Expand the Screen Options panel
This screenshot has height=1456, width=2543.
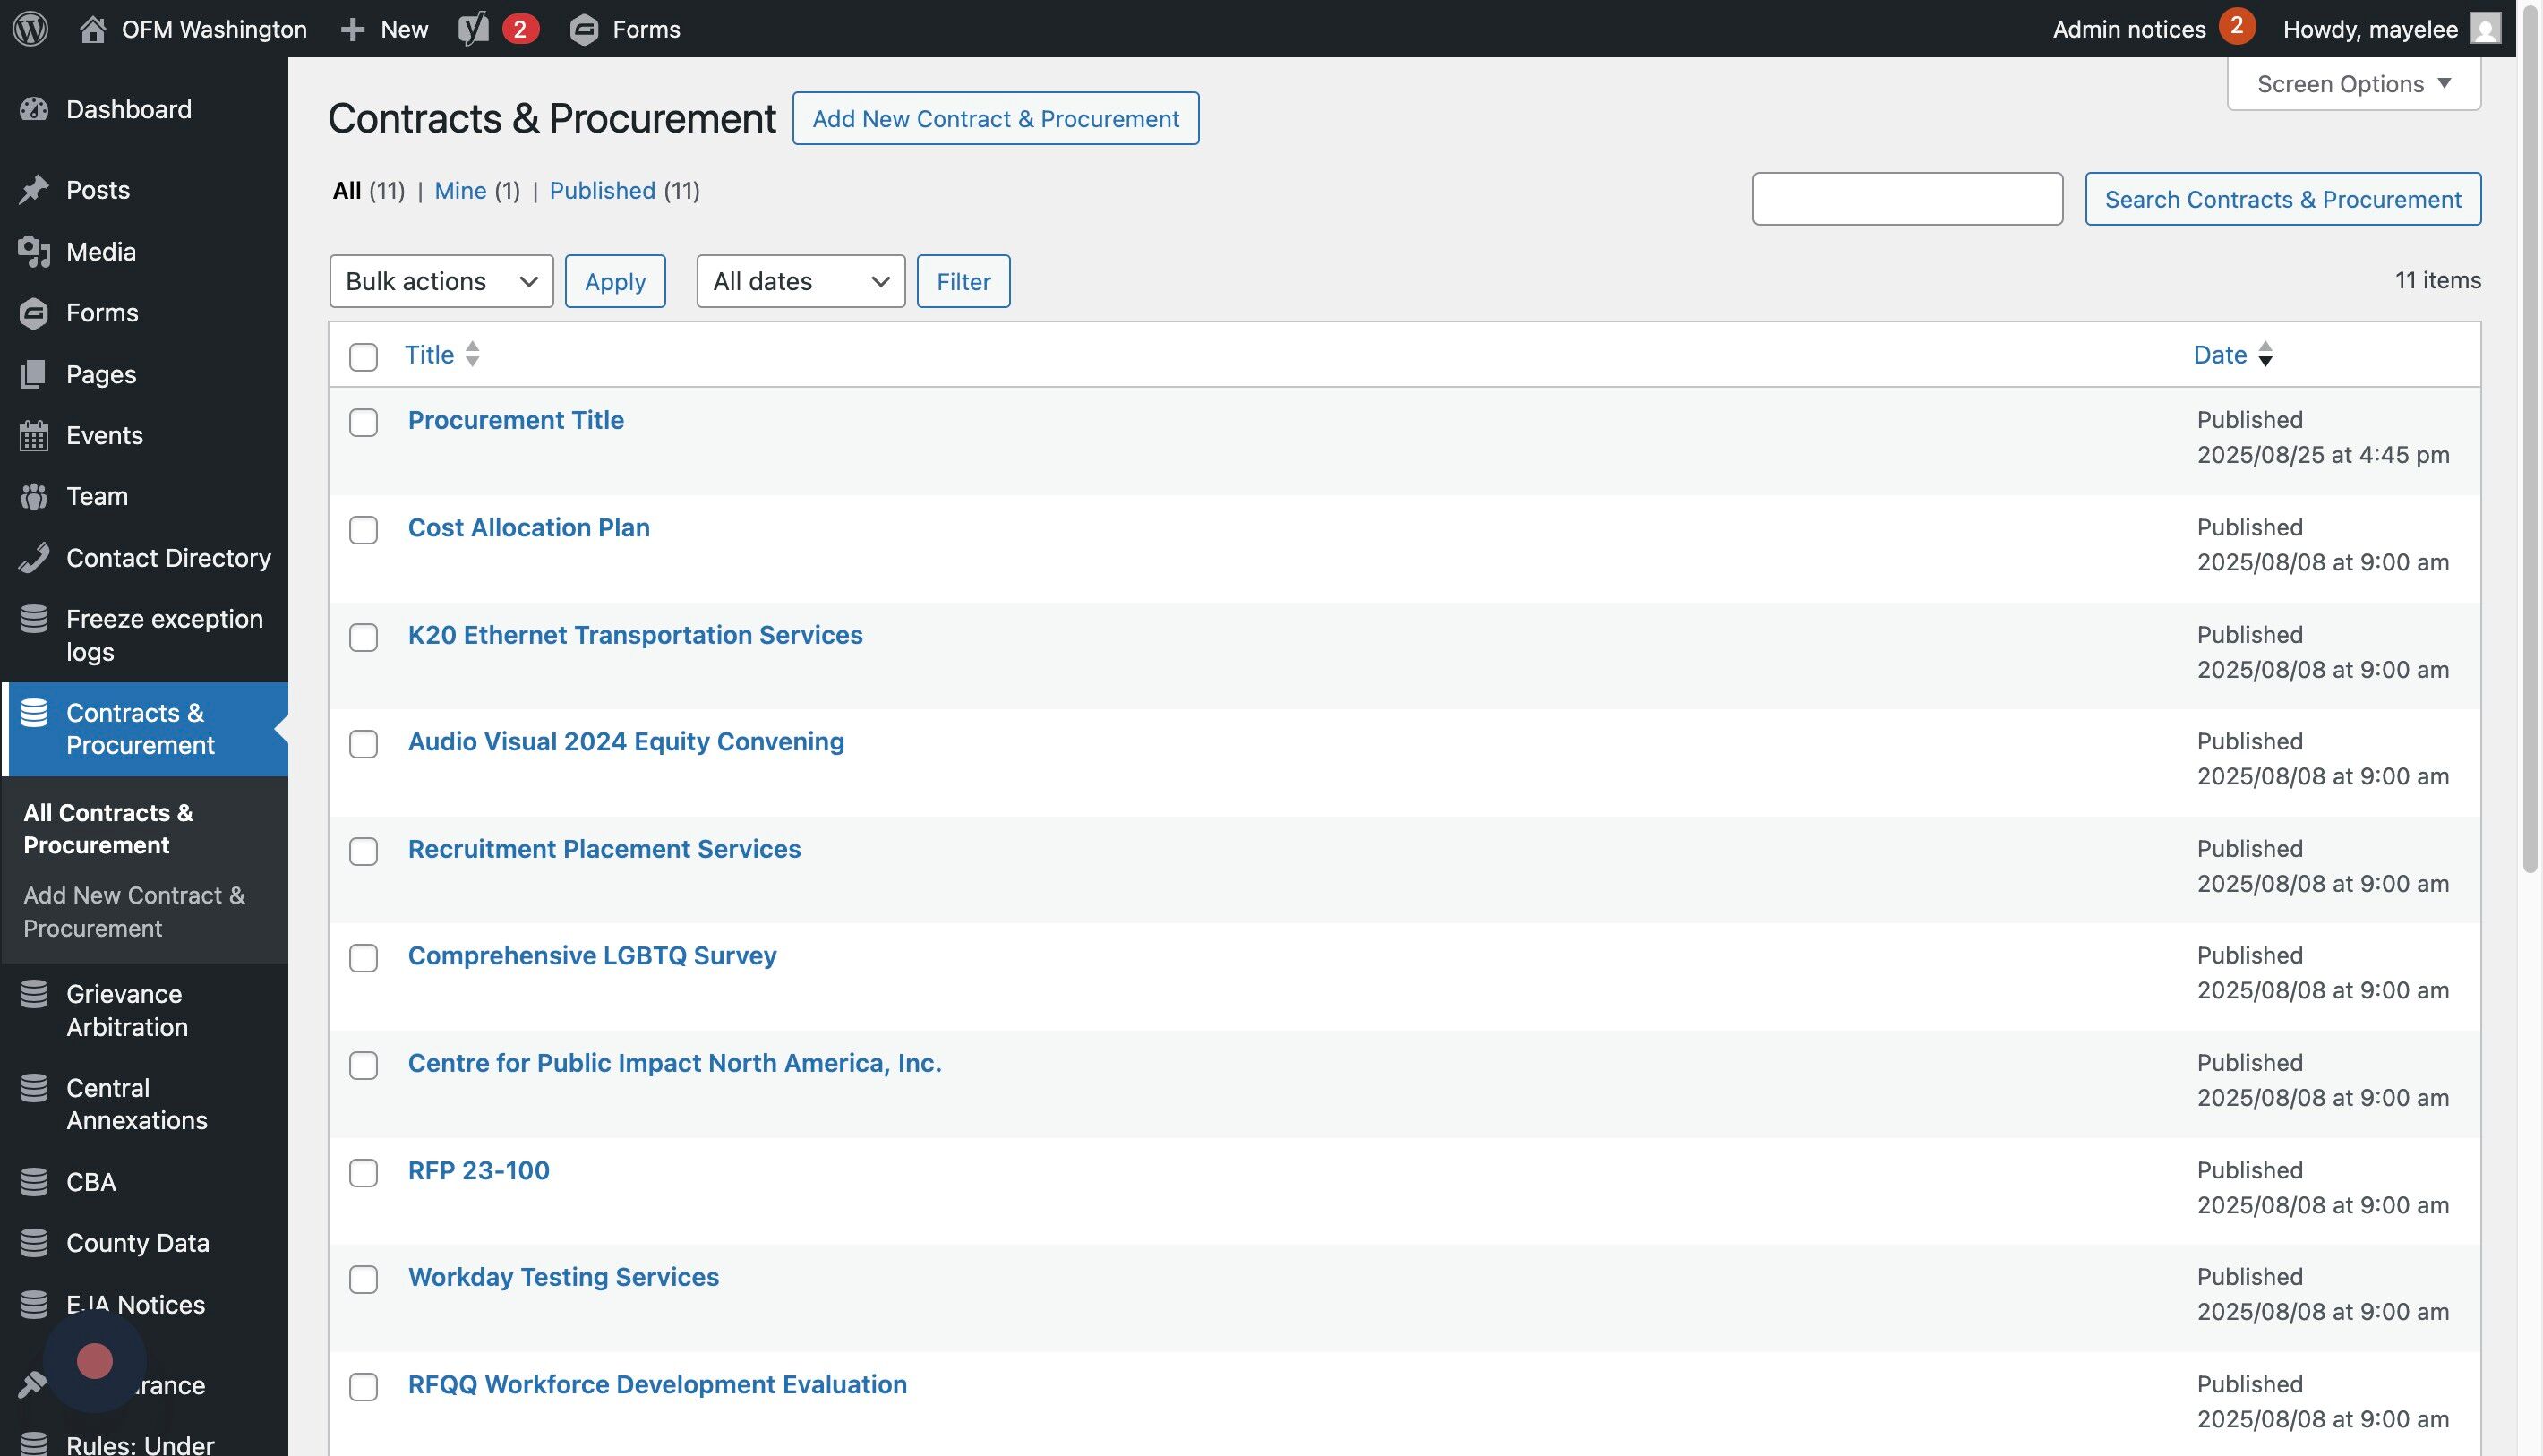coord(2353,84)
